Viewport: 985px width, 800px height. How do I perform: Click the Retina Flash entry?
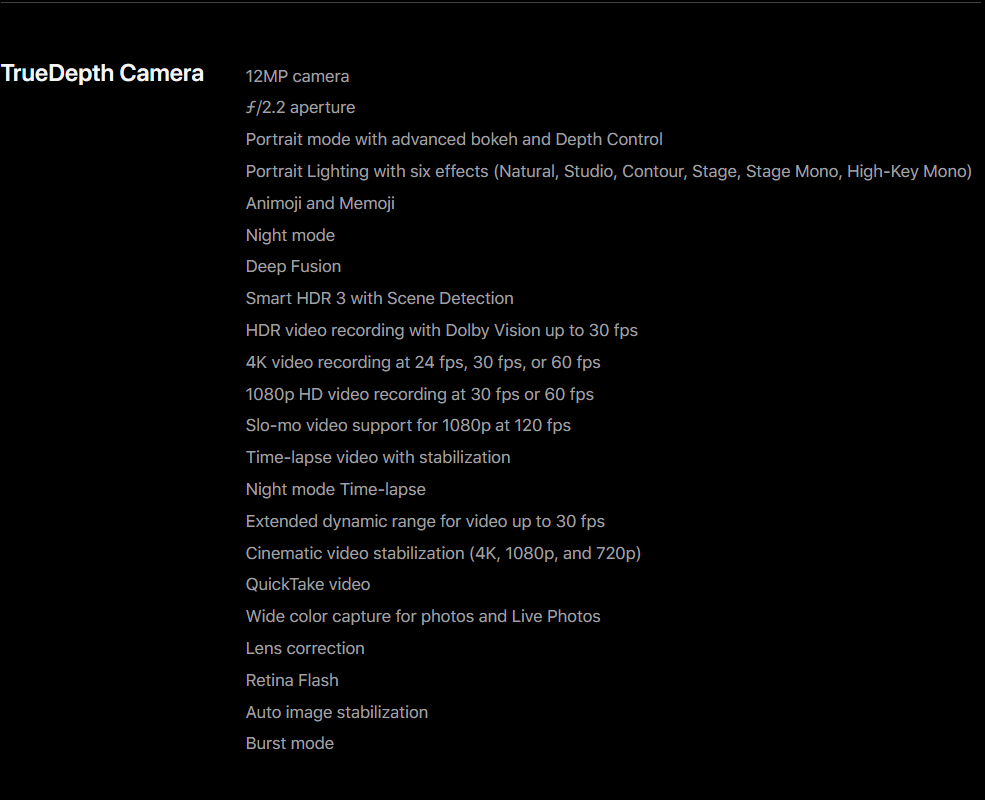point(292,681)
